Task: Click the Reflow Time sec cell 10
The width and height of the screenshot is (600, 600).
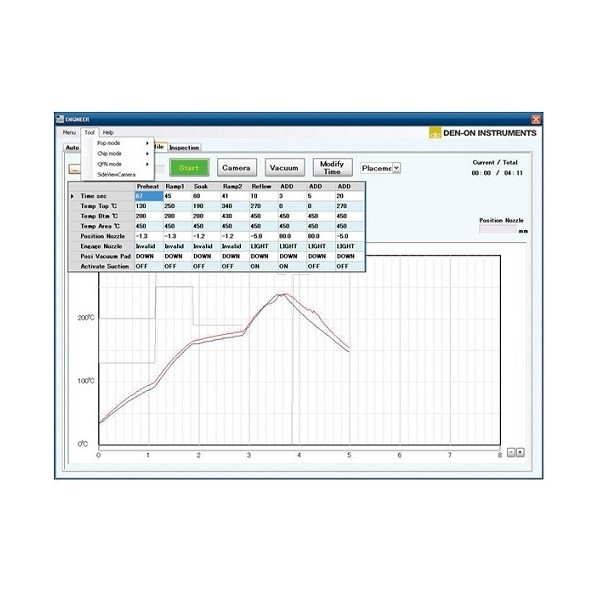Action: coord(264,196)
